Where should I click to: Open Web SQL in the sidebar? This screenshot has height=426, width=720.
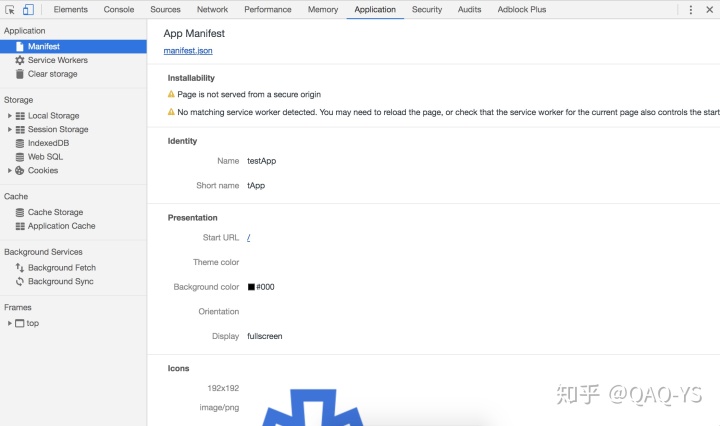(45, 157)
